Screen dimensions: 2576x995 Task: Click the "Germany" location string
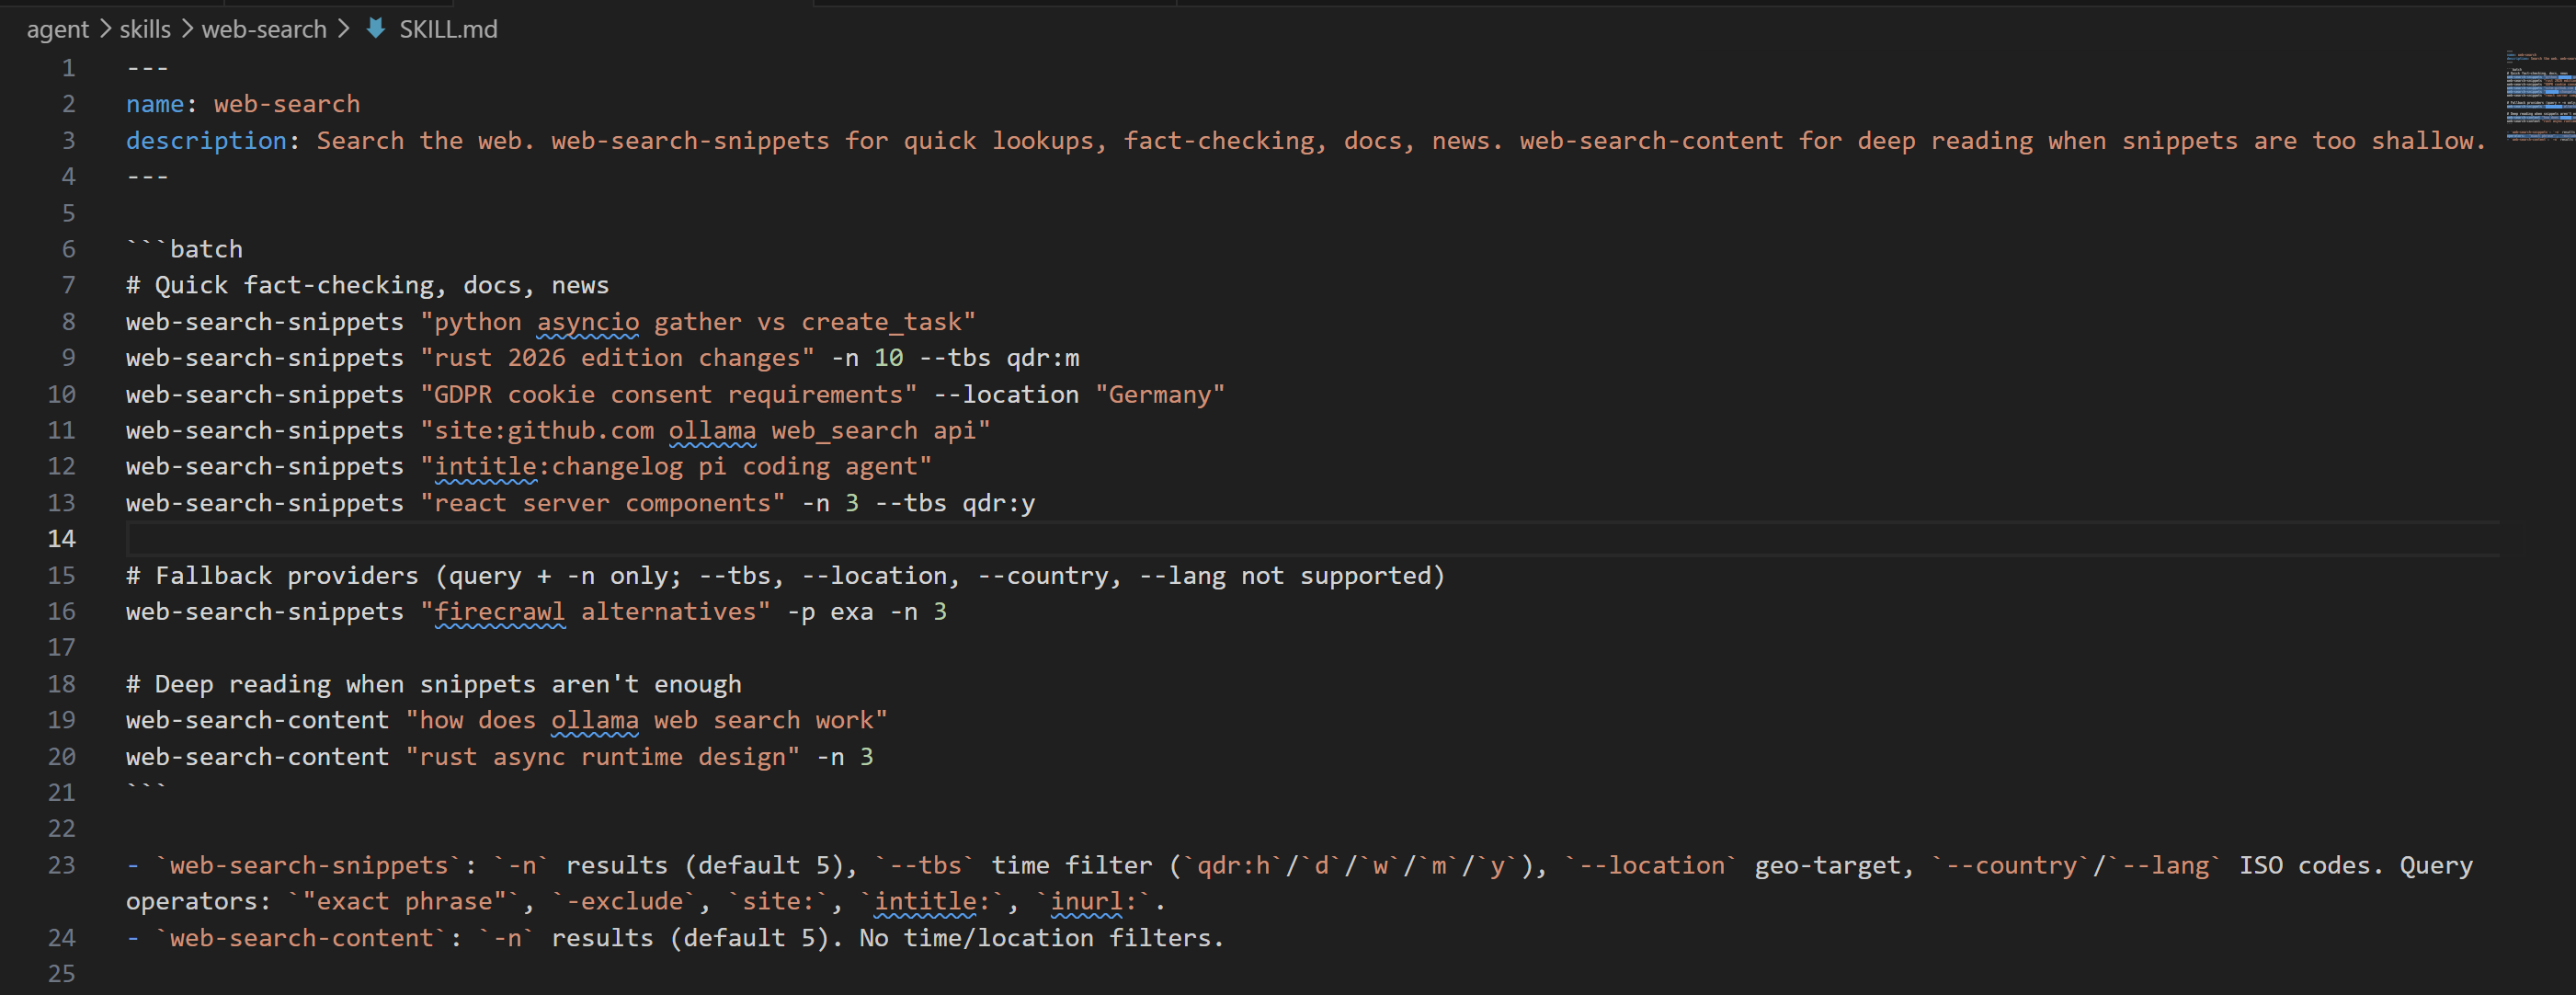coord(1160,394)
